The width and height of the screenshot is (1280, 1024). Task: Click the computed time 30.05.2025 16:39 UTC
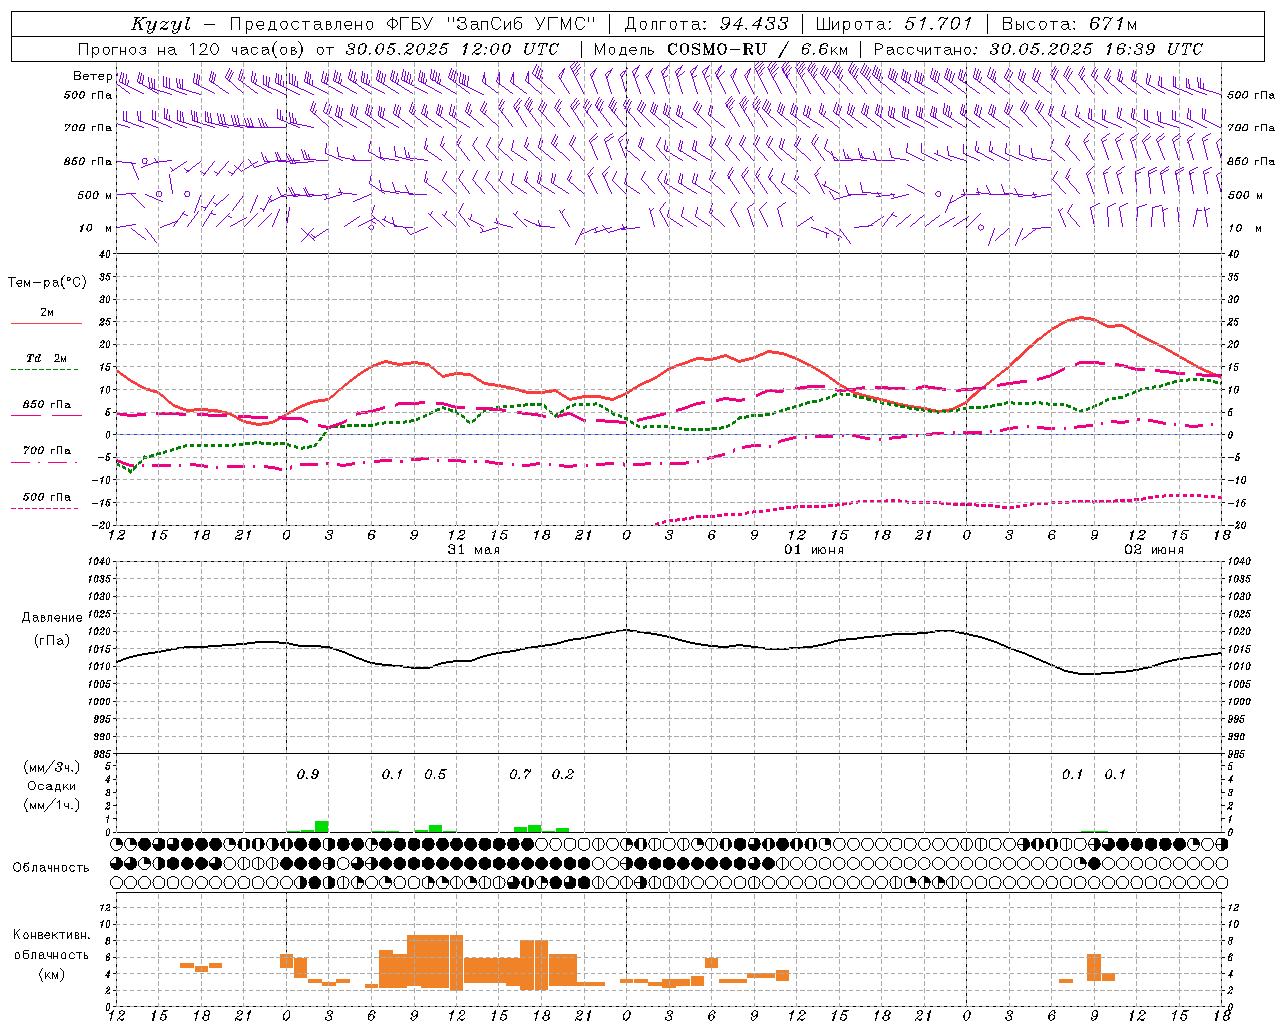coord(1096,49)
